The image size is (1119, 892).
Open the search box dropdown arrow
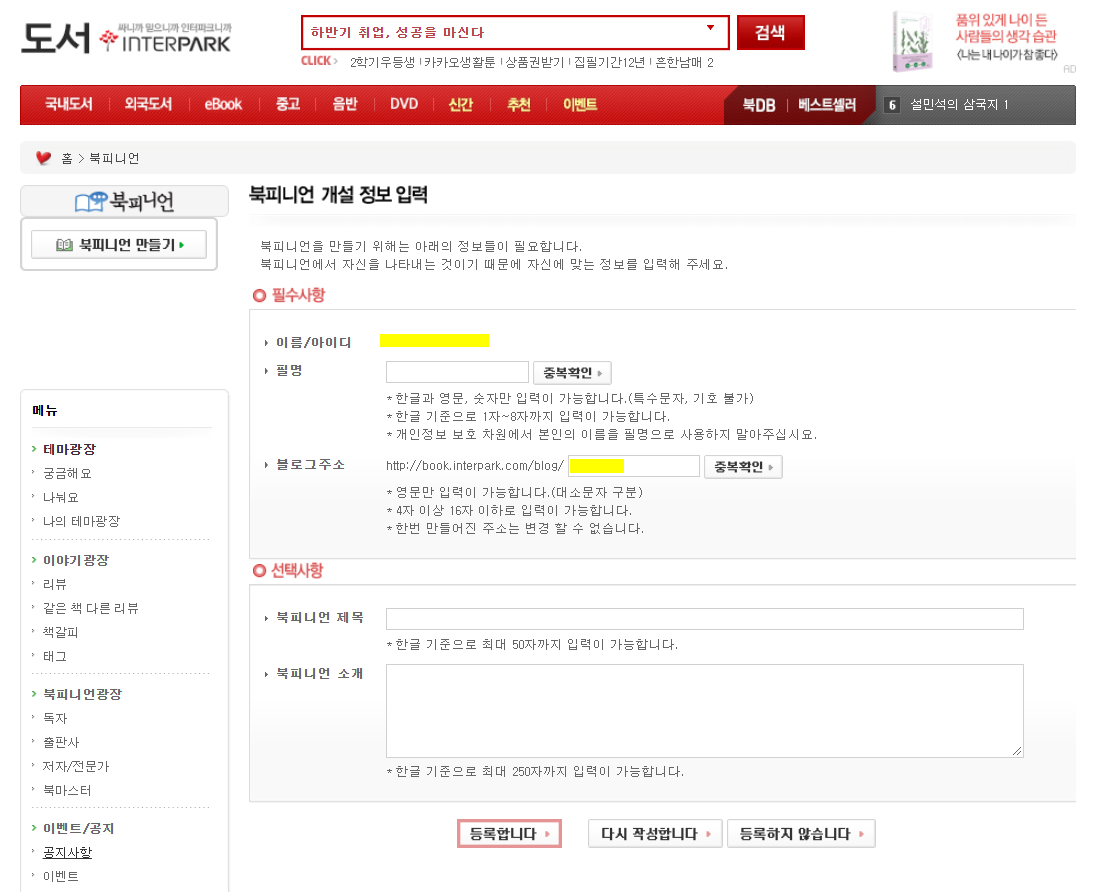pos(710,29)
